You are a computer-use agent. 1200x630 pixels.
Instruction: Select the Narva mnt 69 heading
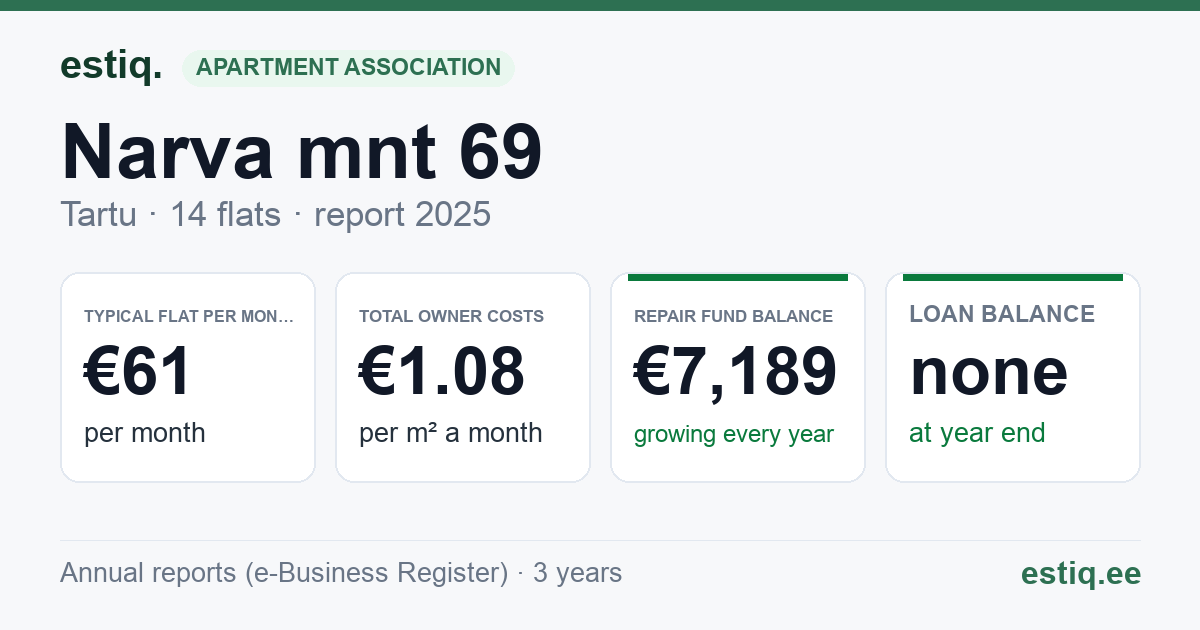(301, 152)
